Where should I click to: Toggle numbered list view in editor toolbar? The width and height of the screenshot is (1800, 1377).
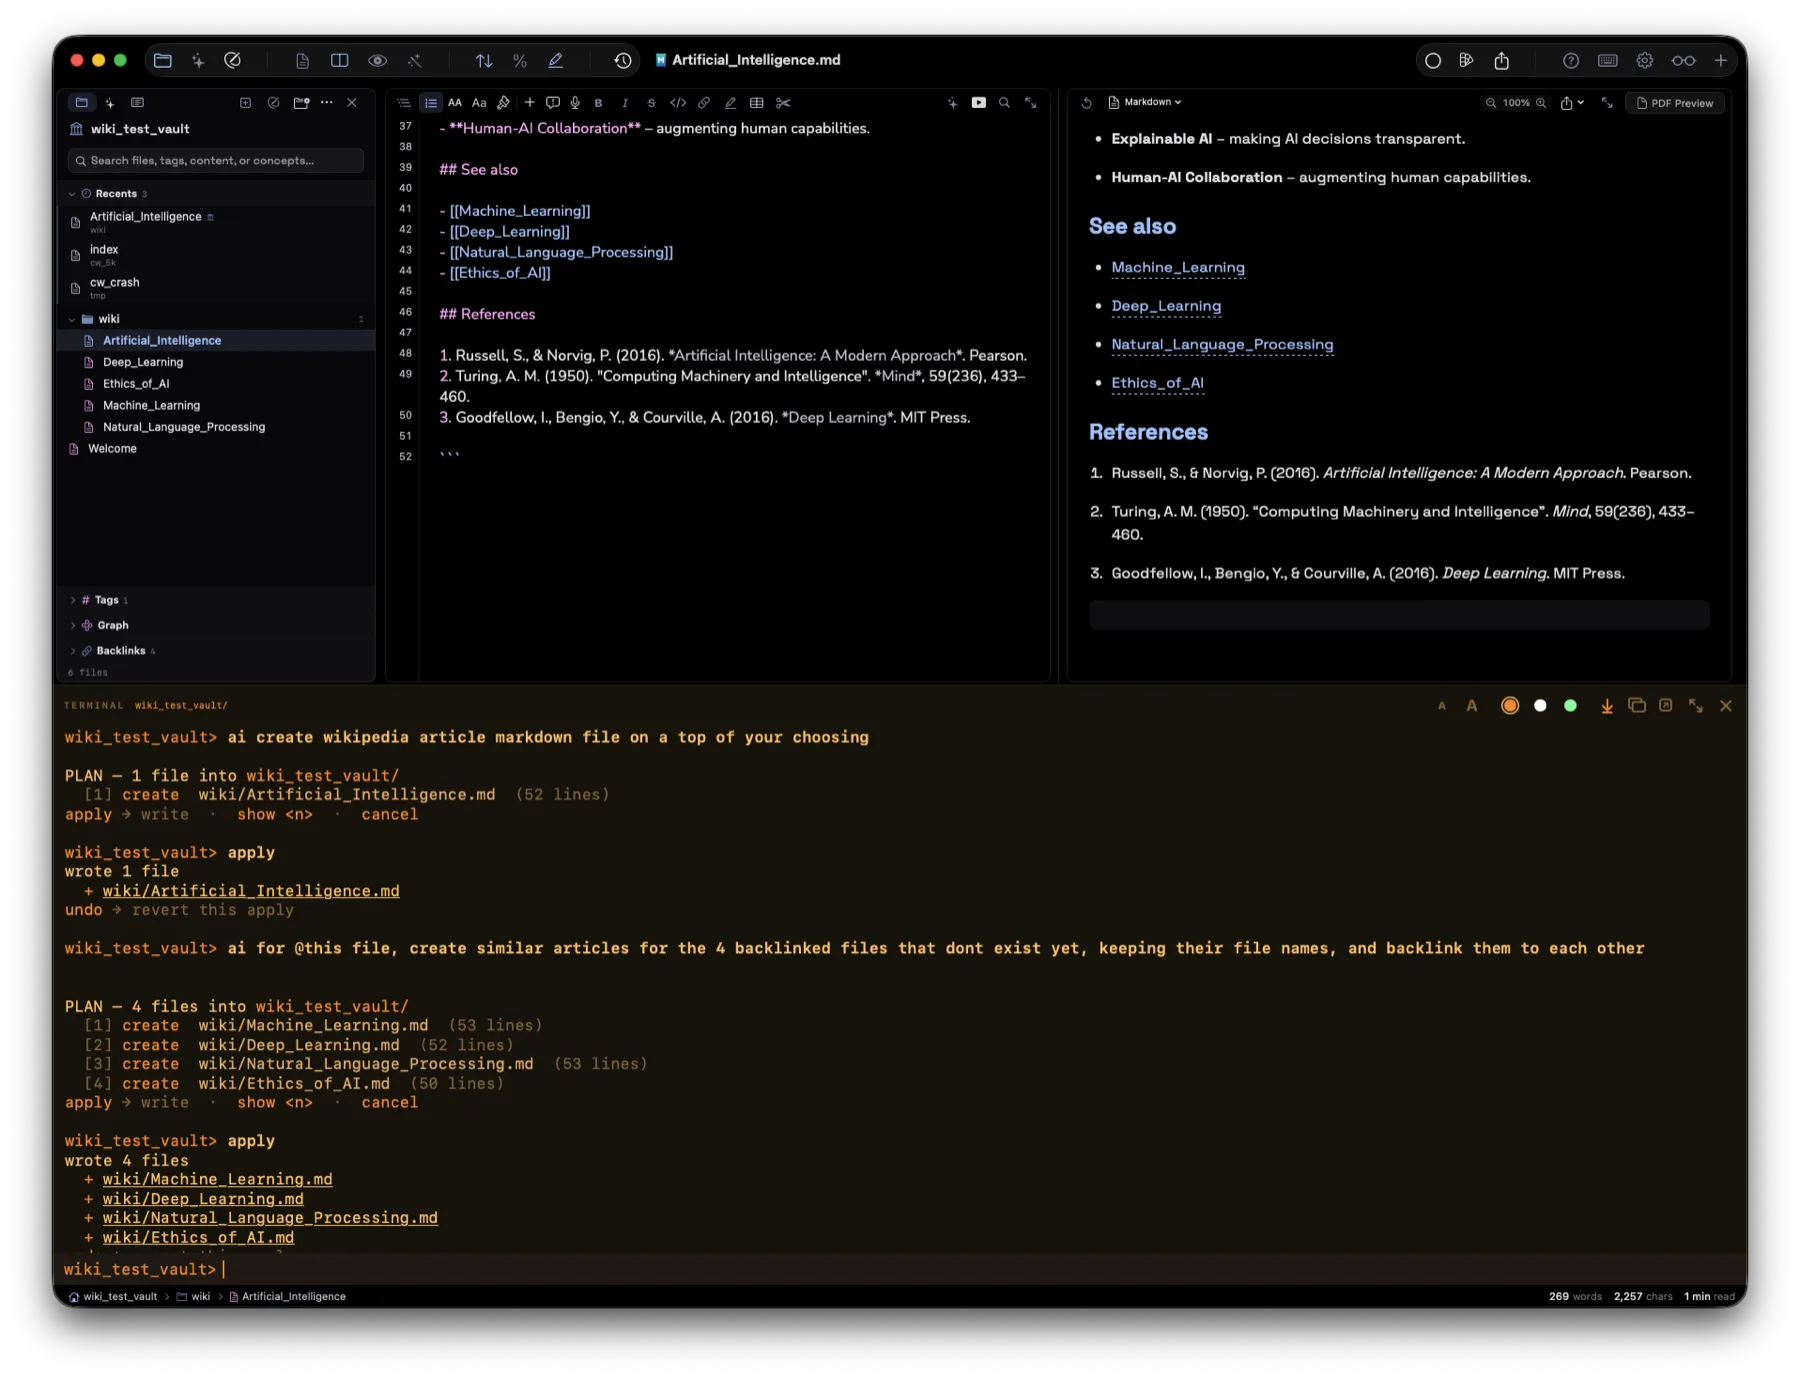[x=431, y=102]
